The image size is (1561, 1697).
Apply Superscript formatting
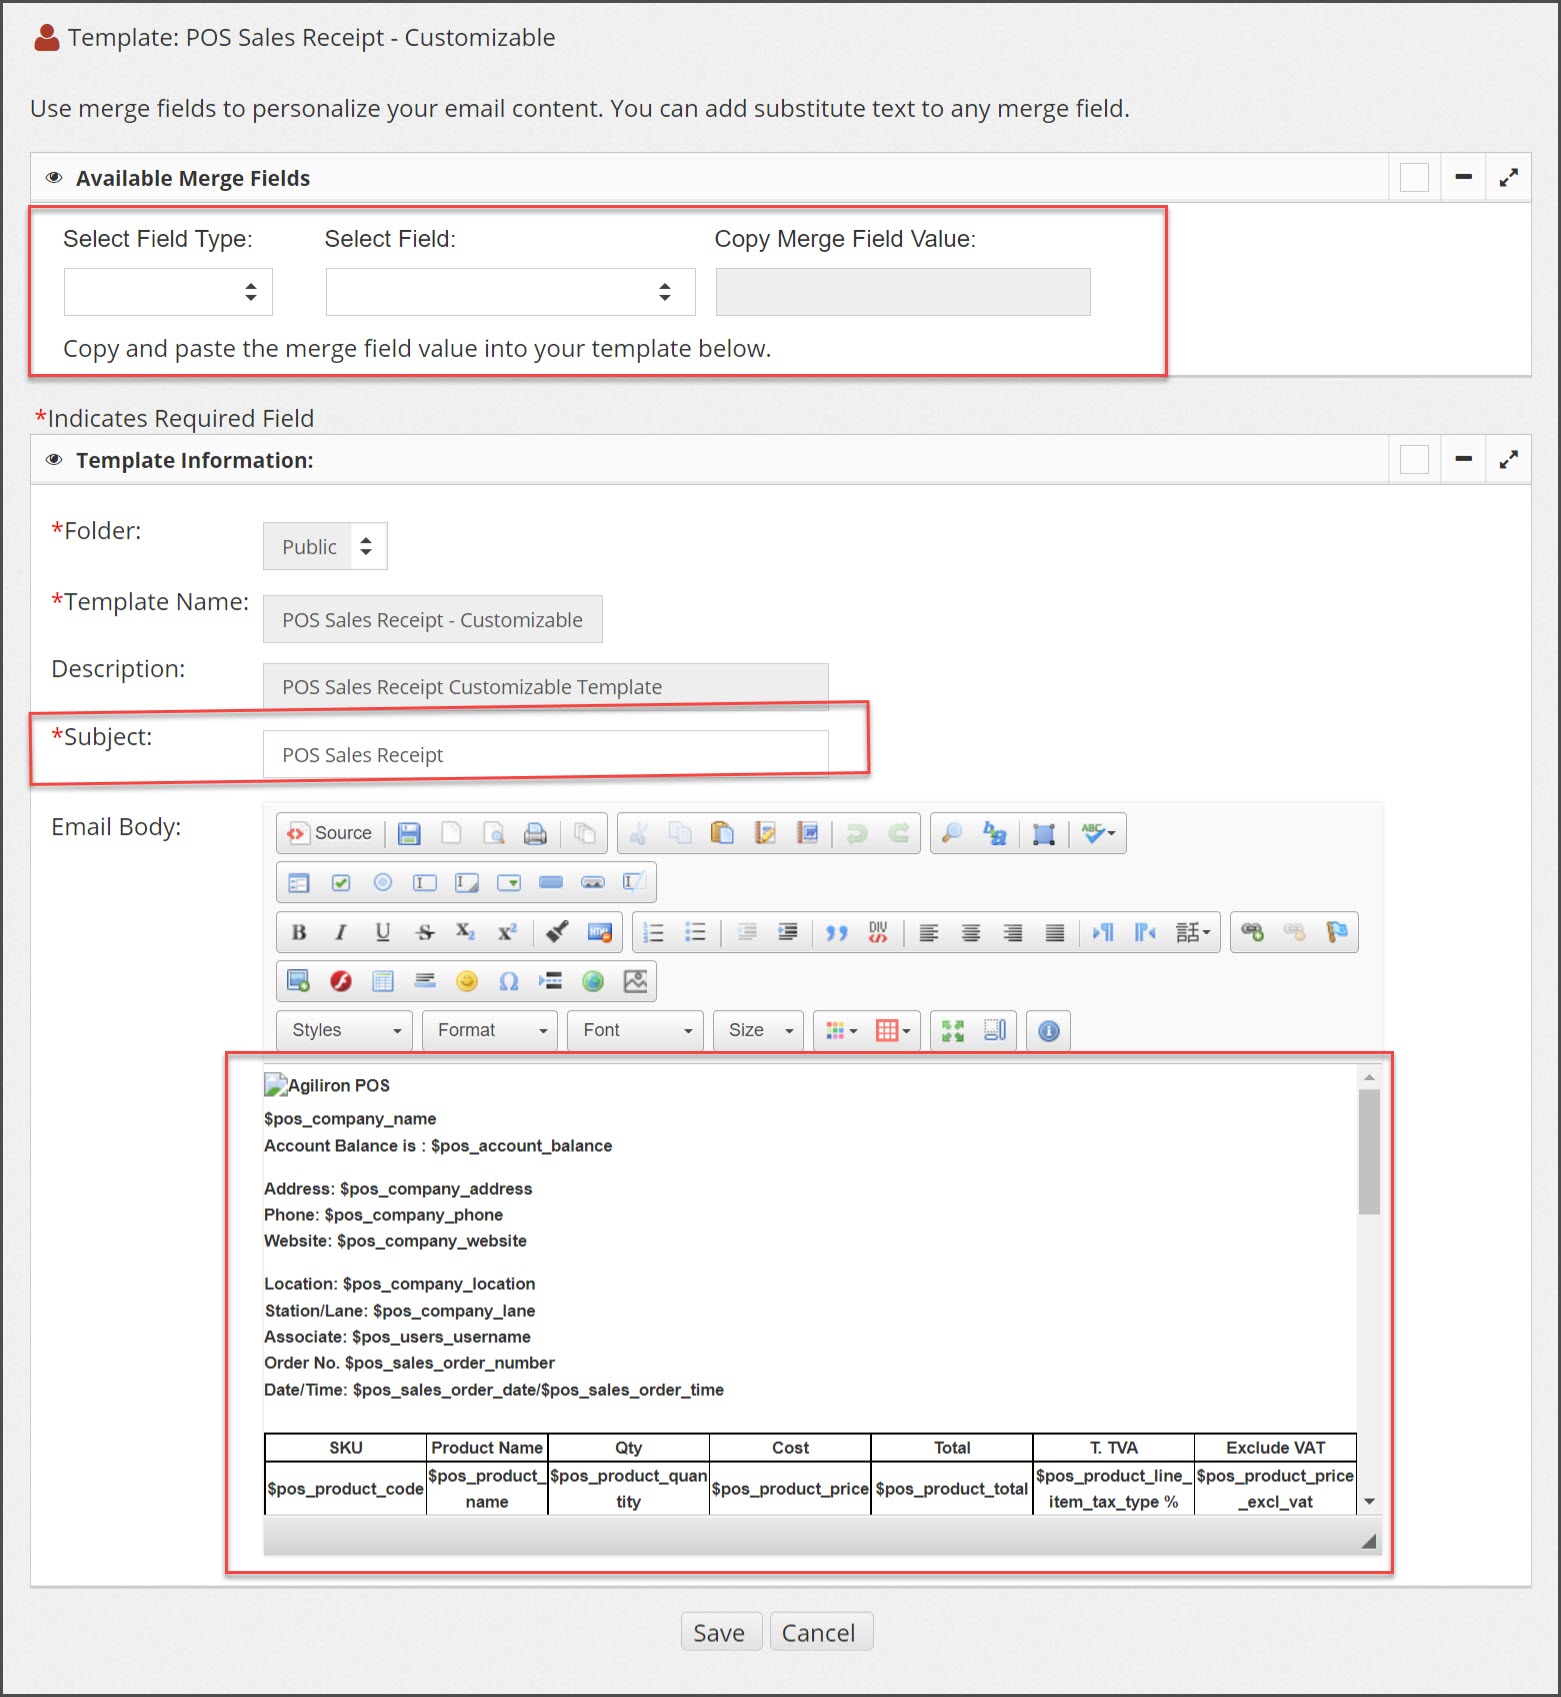coord(507,932)
